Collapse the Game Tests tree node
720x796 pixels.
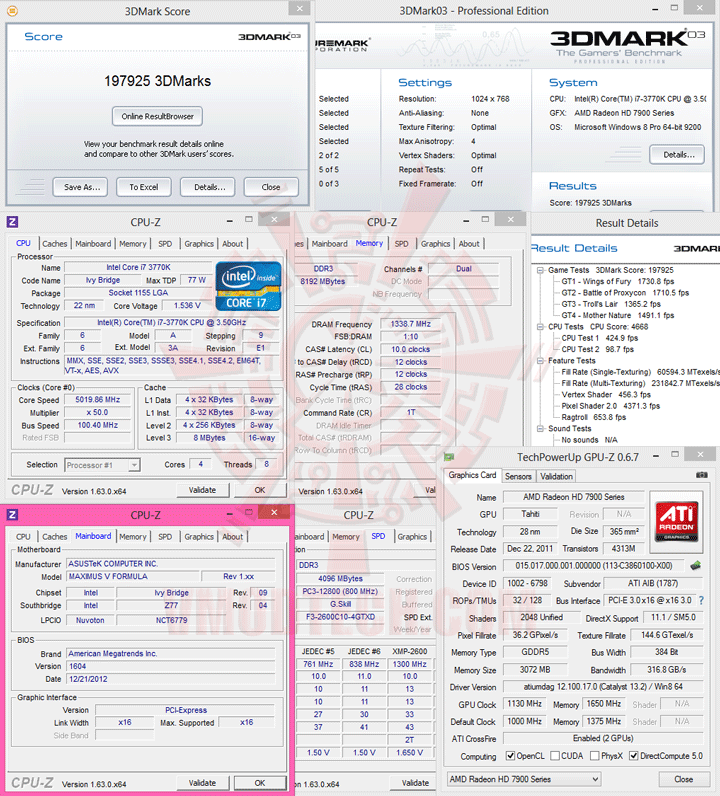point(540,270)
